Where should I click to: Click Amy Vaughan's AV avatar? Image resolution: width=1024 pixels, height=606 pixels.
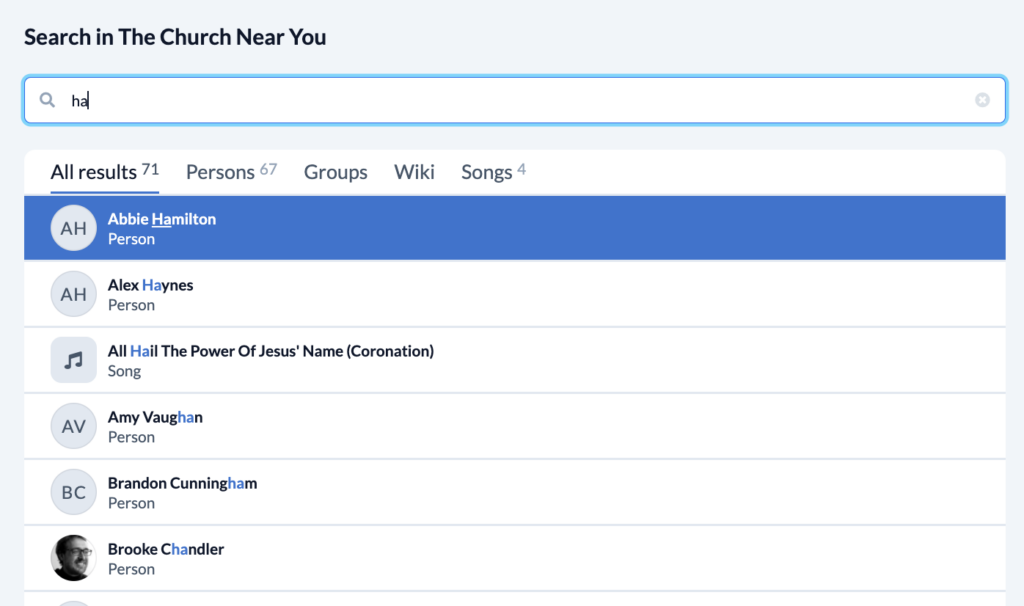click(x=74, y=426)
